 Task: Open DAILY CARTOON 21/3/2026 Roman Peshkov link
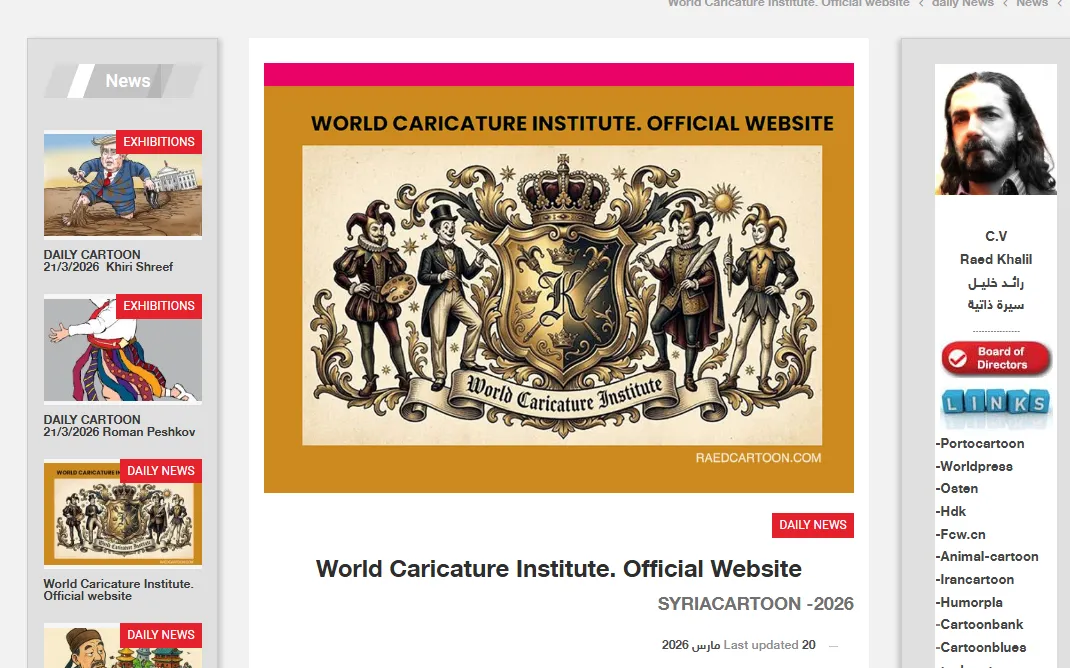[119, 426]
